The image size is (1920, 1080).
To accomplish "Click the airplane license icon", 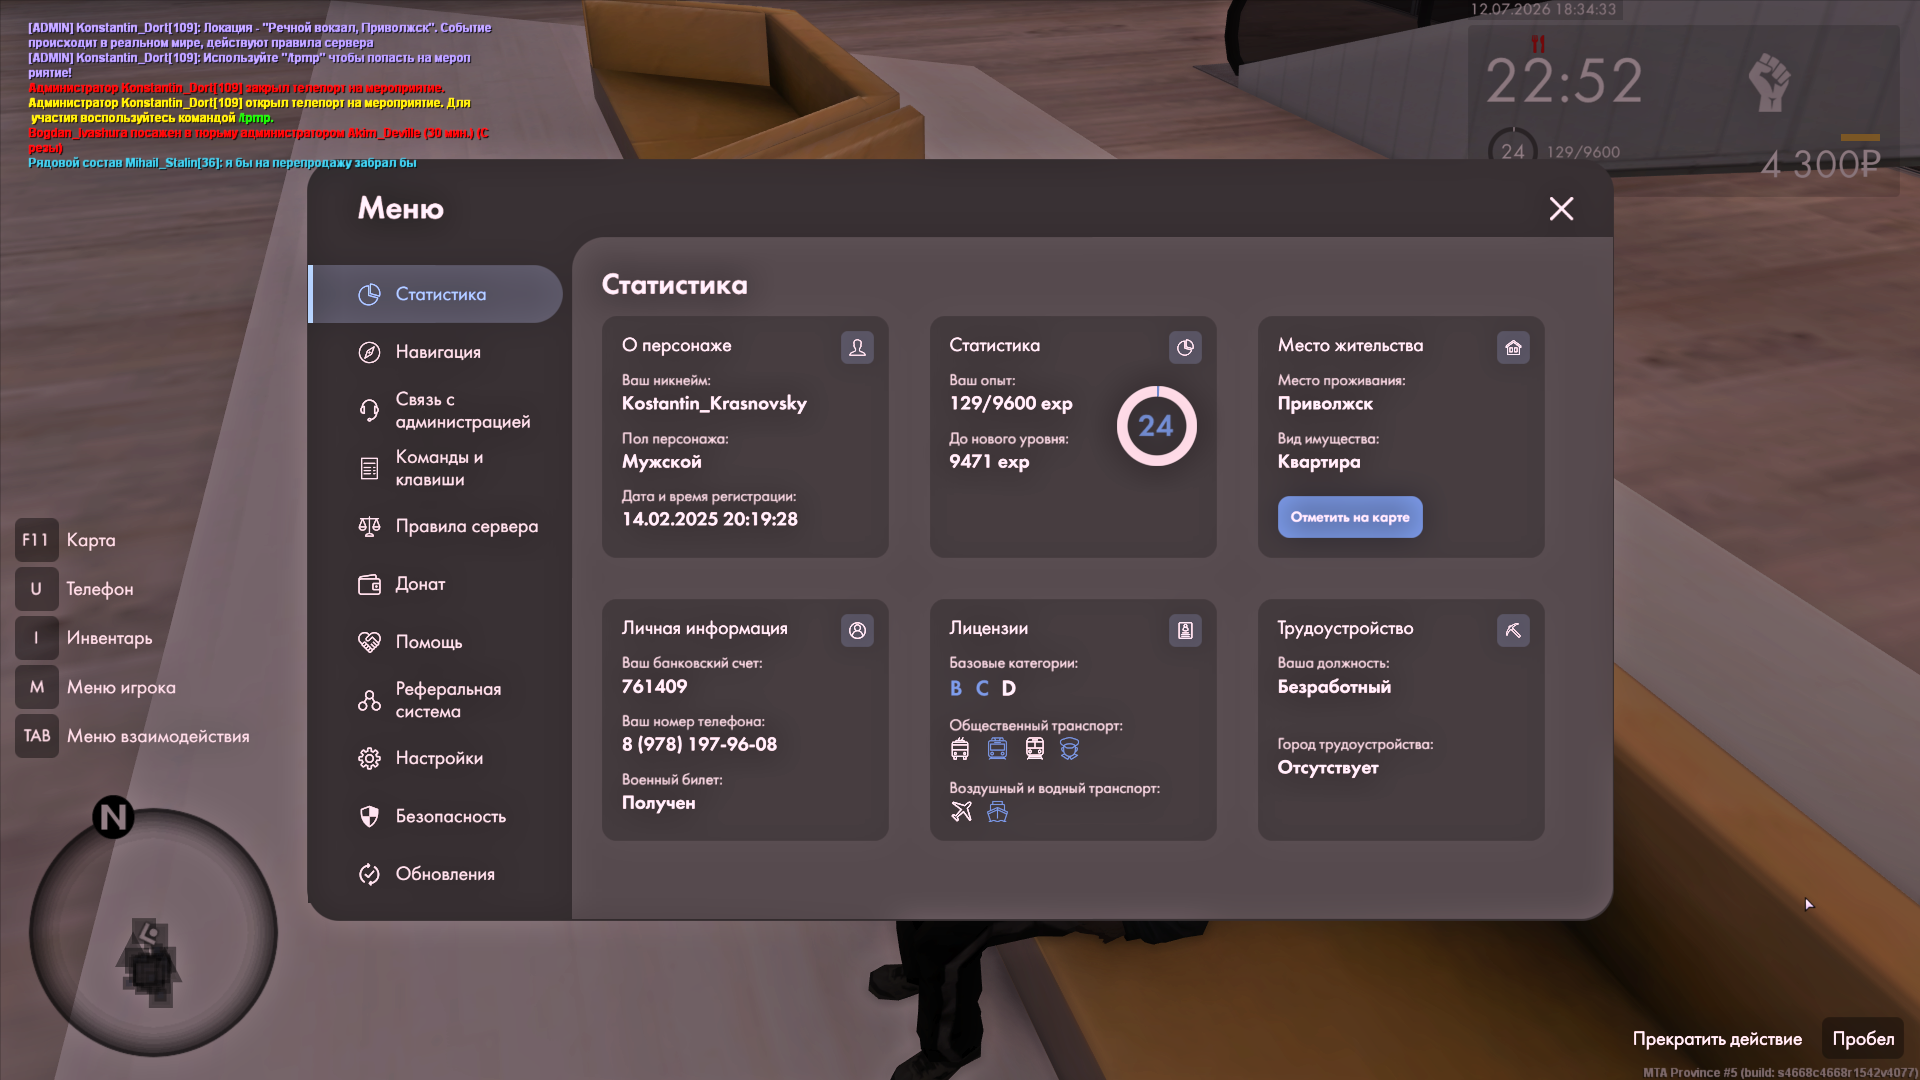I will (x=961, y=811).
